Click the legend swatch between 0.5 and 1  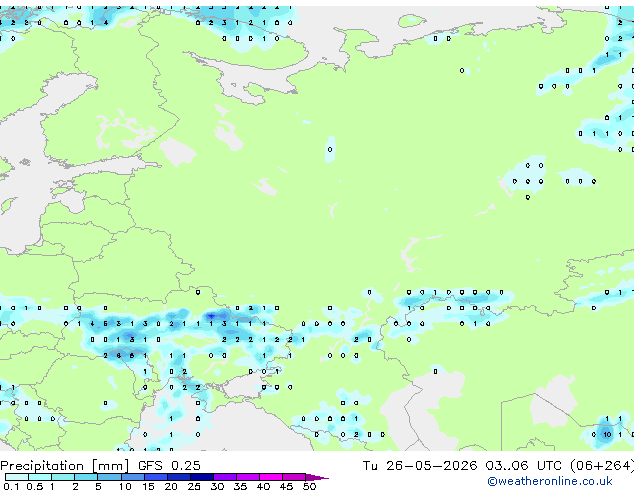[x=40, y=477]
